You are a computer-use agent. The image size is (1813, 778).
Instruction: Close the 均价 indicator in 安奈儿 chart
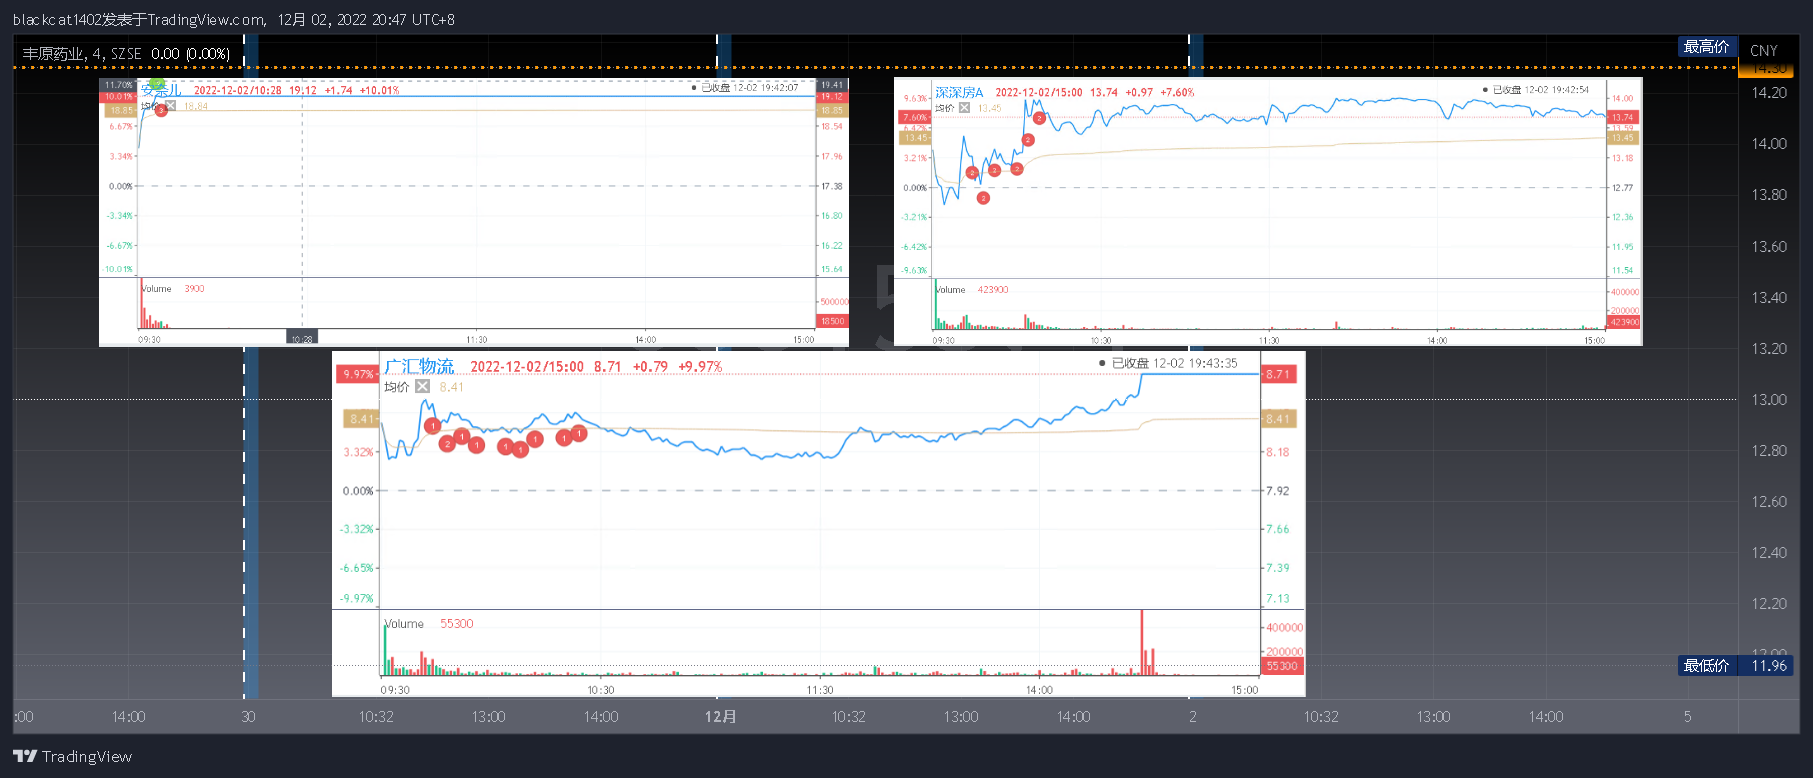(171, 106)
